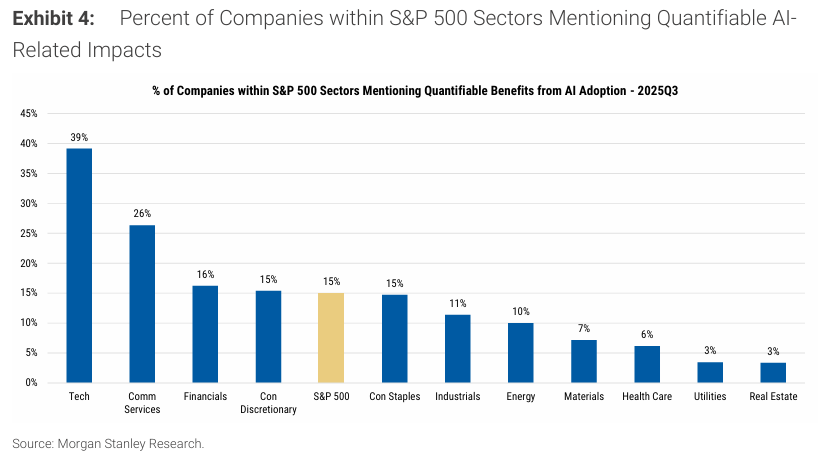This screenshot has width=819, height=468.
Task: Click the Utilities bar
Action: [710, 372]
